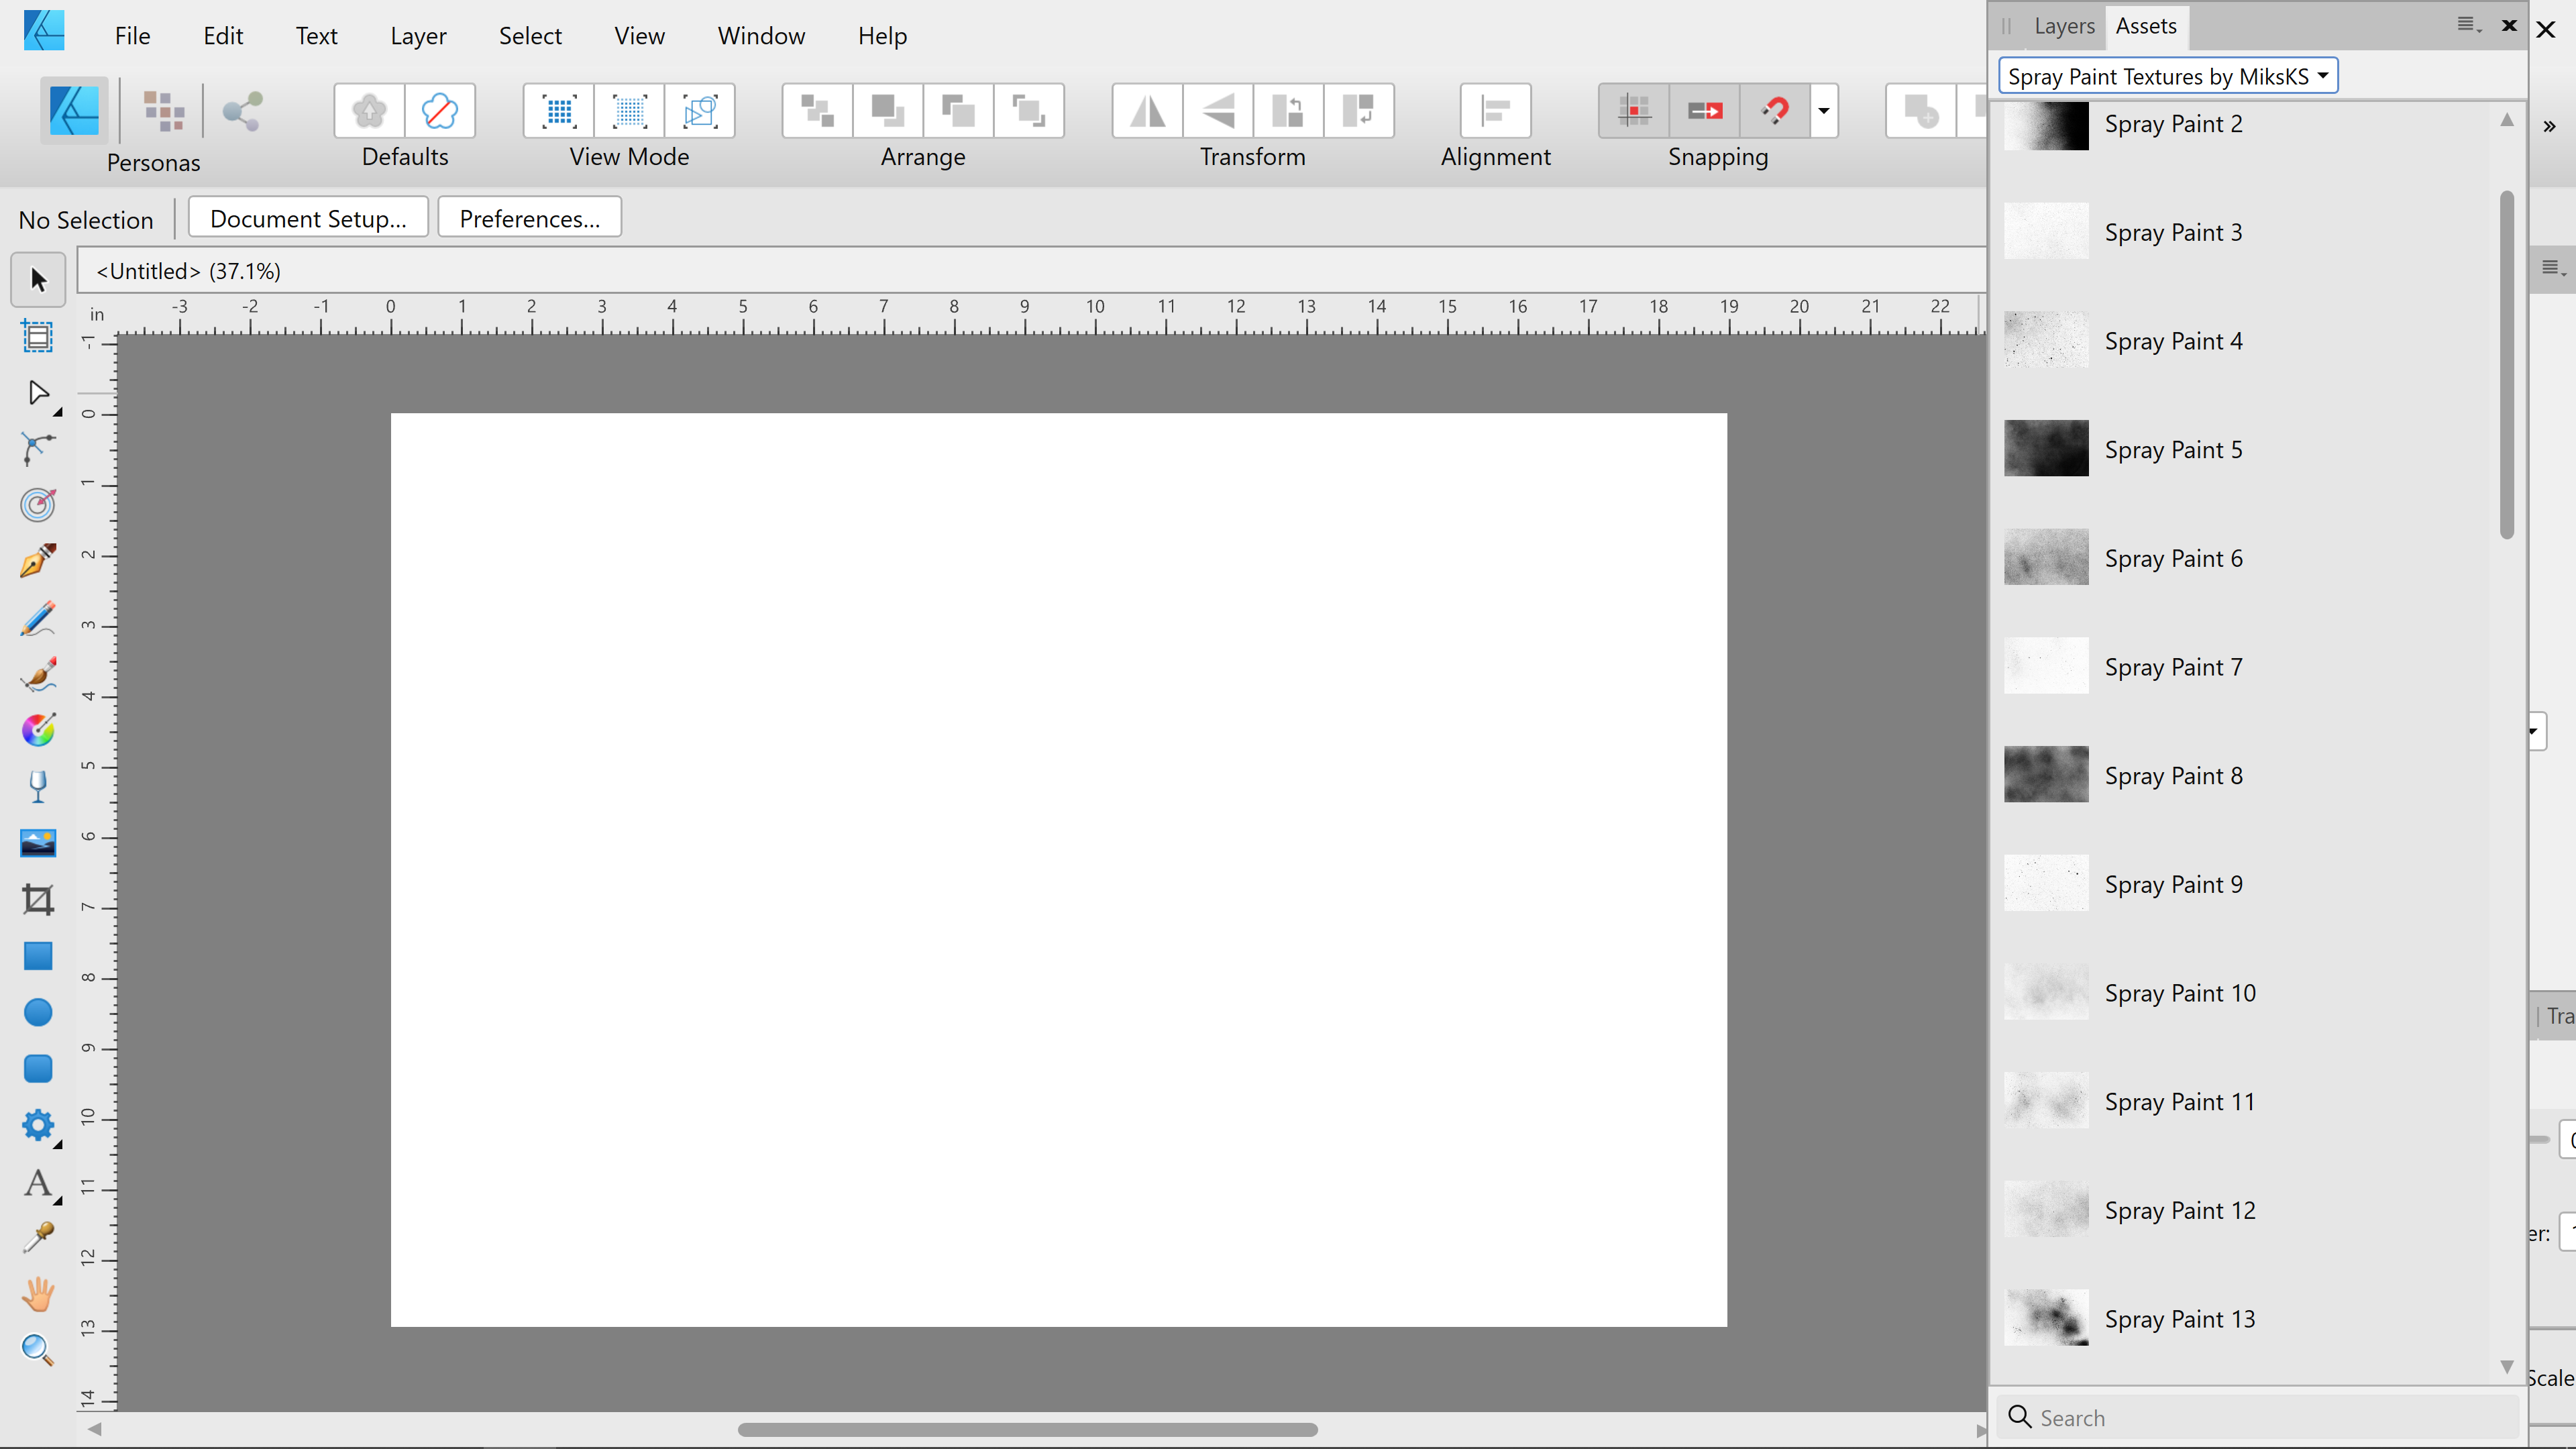Select the Fill tool color wheel
The image size is (2576, 1449).
coord(38,730)
